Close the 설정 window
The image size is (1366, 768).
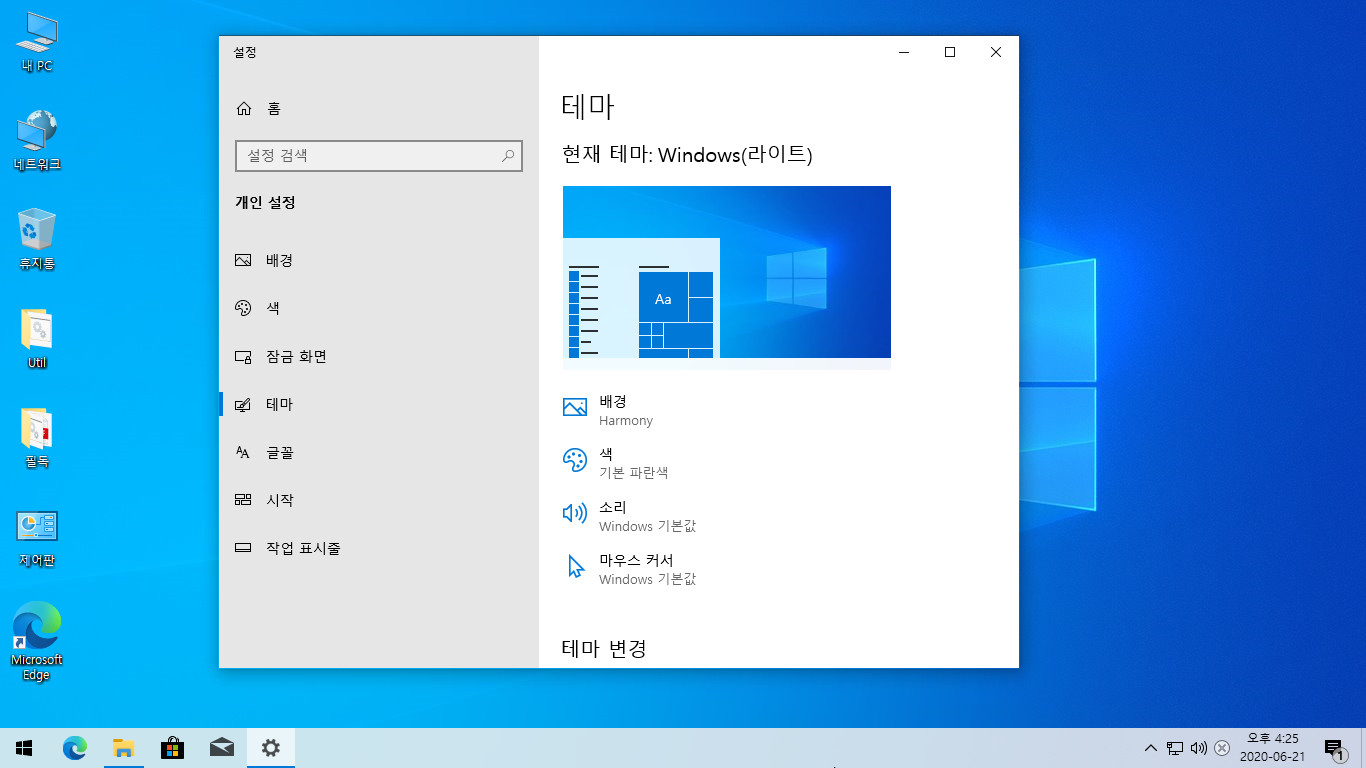[996, 52]
